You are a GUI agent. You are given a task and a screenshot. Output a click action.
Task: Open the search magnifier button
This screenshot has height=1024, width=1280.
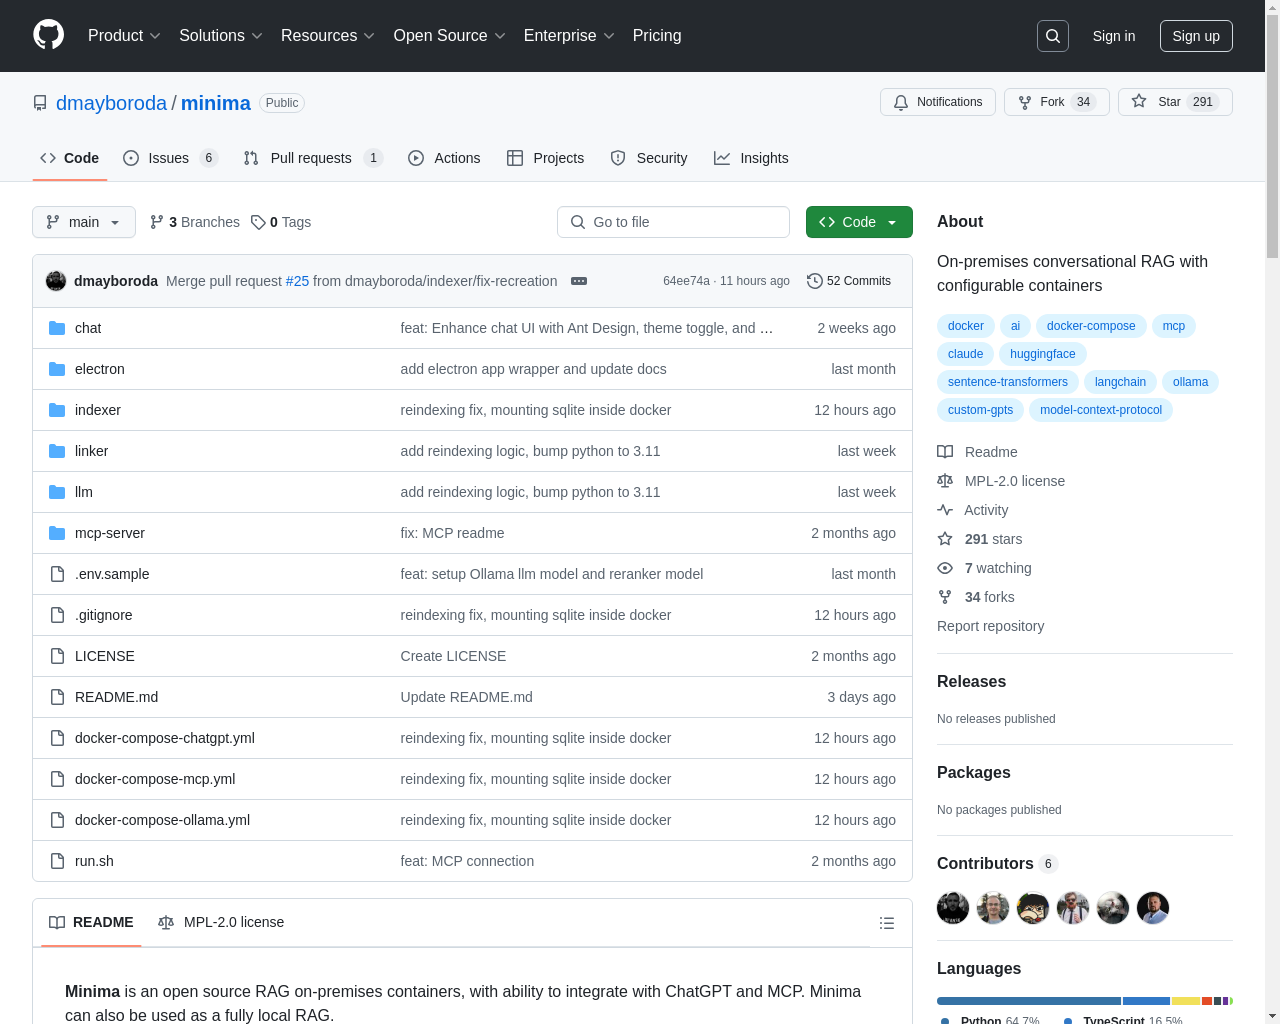[x=1053, y=36]
